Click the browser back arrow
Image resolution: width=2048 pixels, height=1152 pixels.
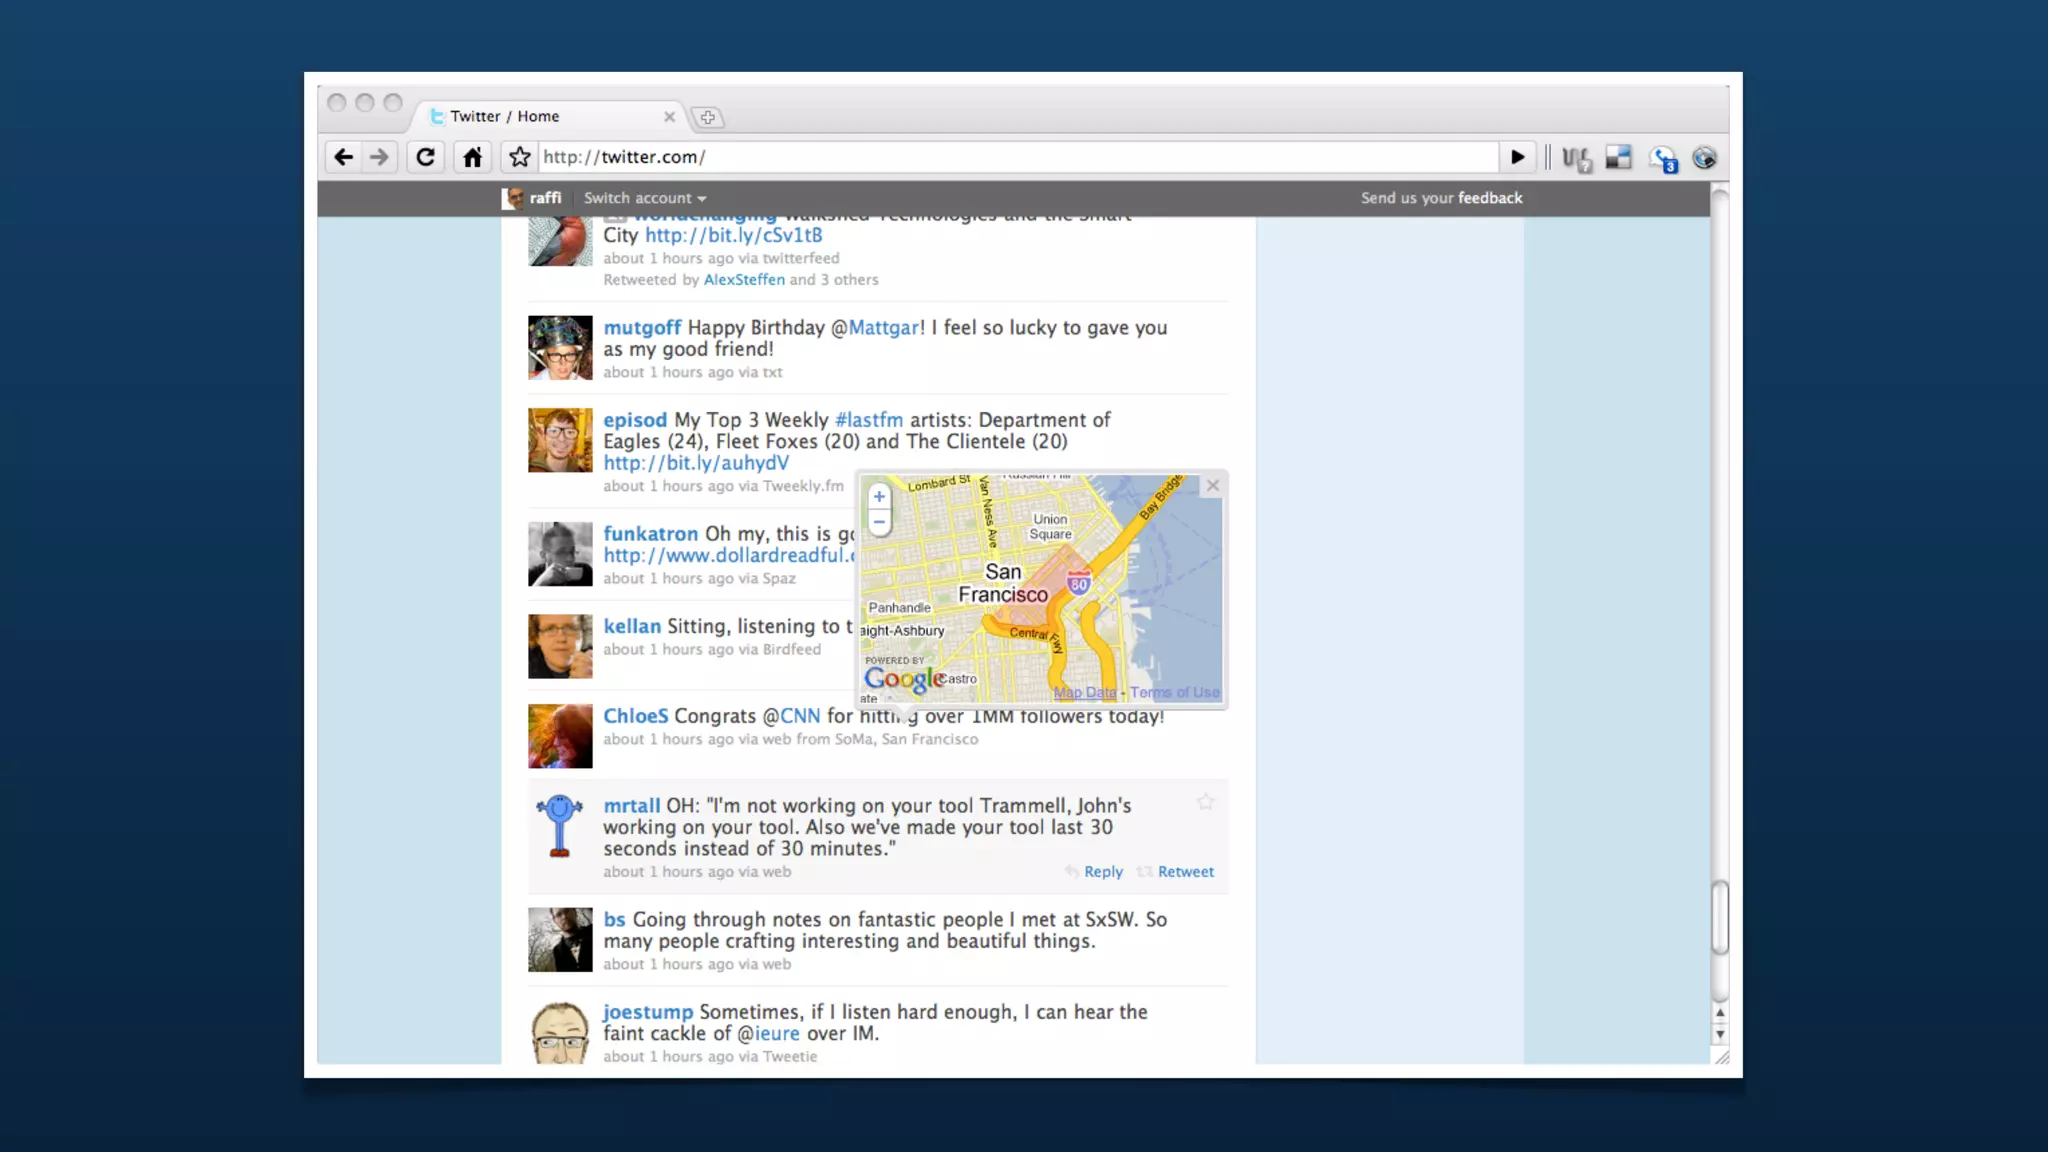pyautogui.click(x=343, y=157)
